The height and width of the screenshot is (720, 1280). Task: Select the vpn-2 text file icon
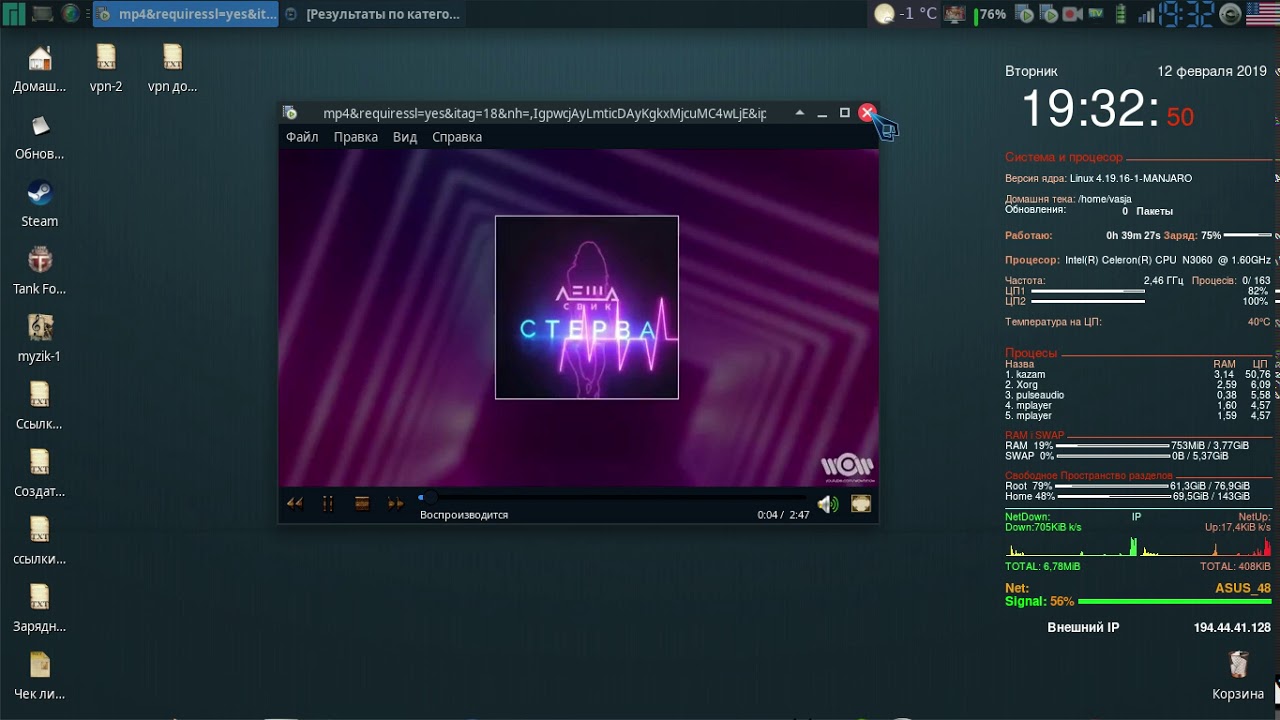pyautogui.click(x=106, y=69)
